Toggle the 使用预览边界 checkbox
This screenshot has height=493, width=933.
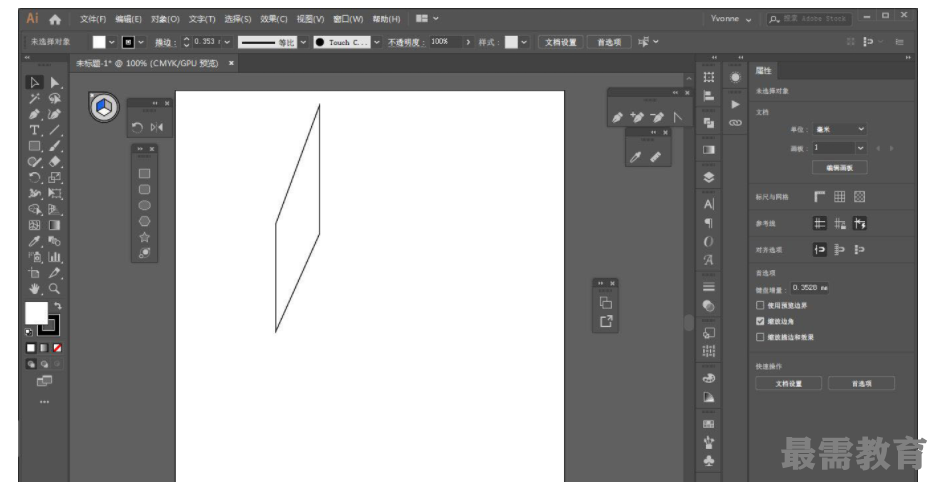760,305
